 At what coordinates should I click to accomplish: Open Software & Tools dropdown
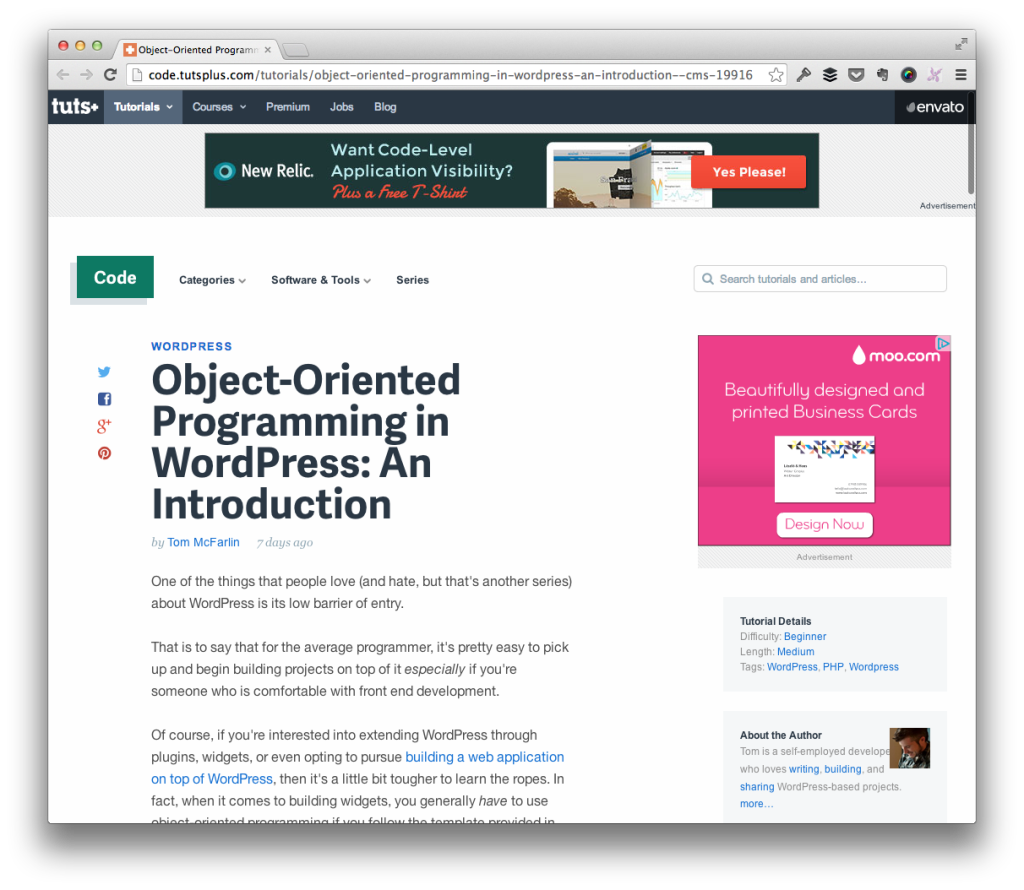321,280
